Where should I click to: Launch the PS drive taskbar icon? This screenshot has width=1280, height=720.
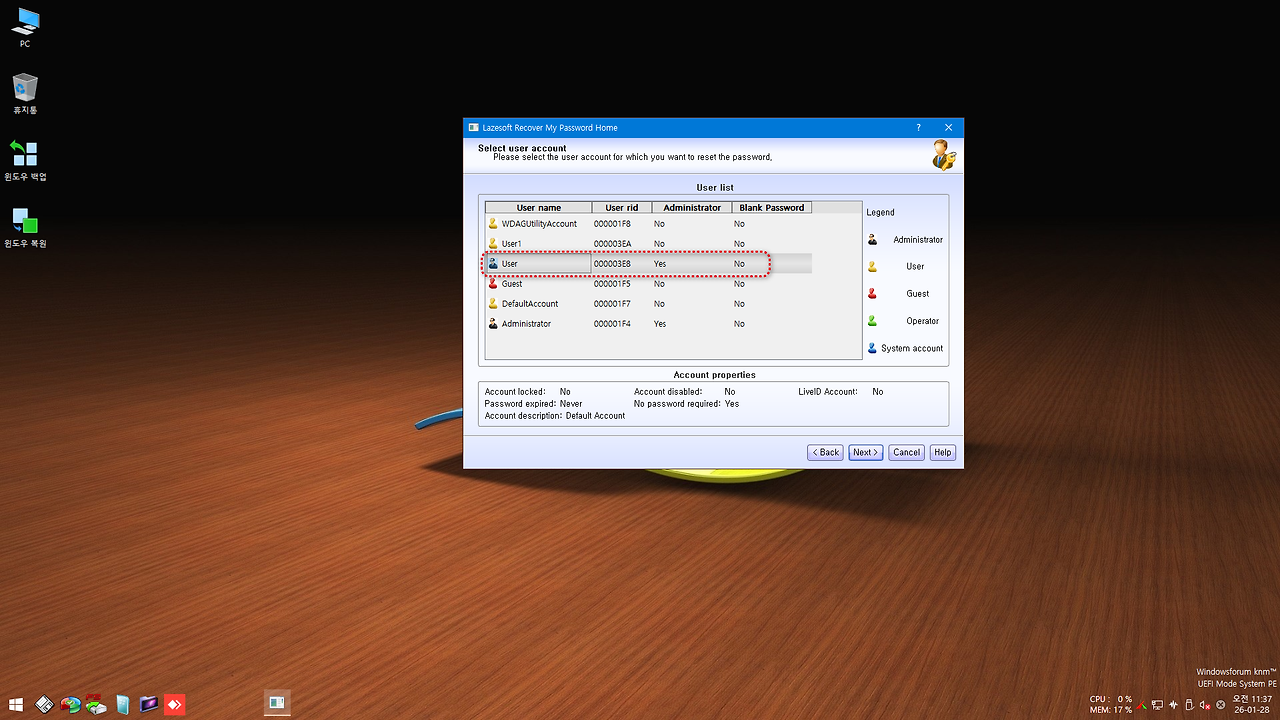(96, 704)
